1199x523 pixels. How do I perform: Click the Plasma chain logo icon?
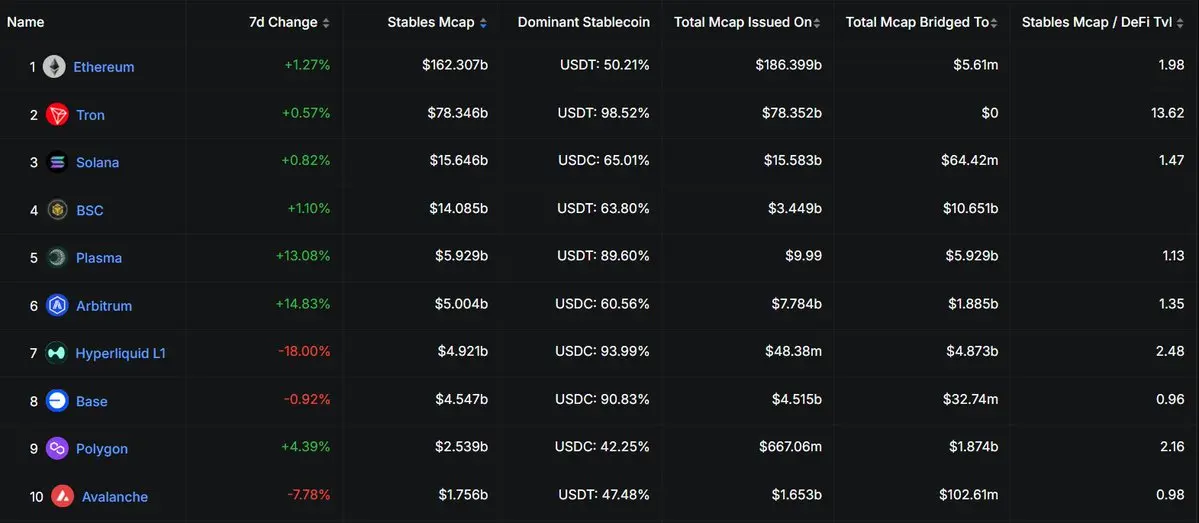(x=57, y=258)
